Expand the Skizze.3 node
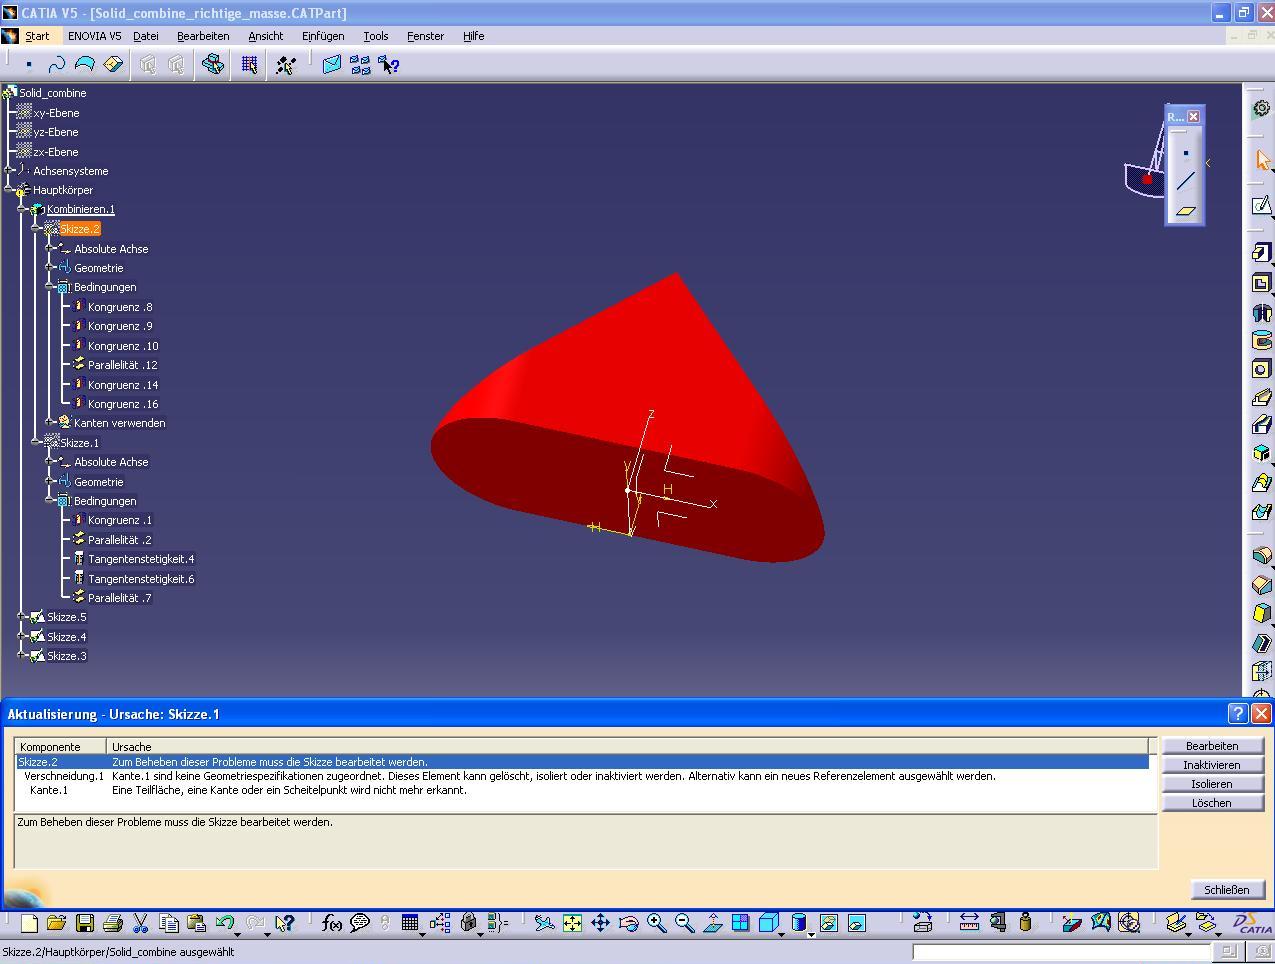The image size is (1275, 964). pos(22,656)
